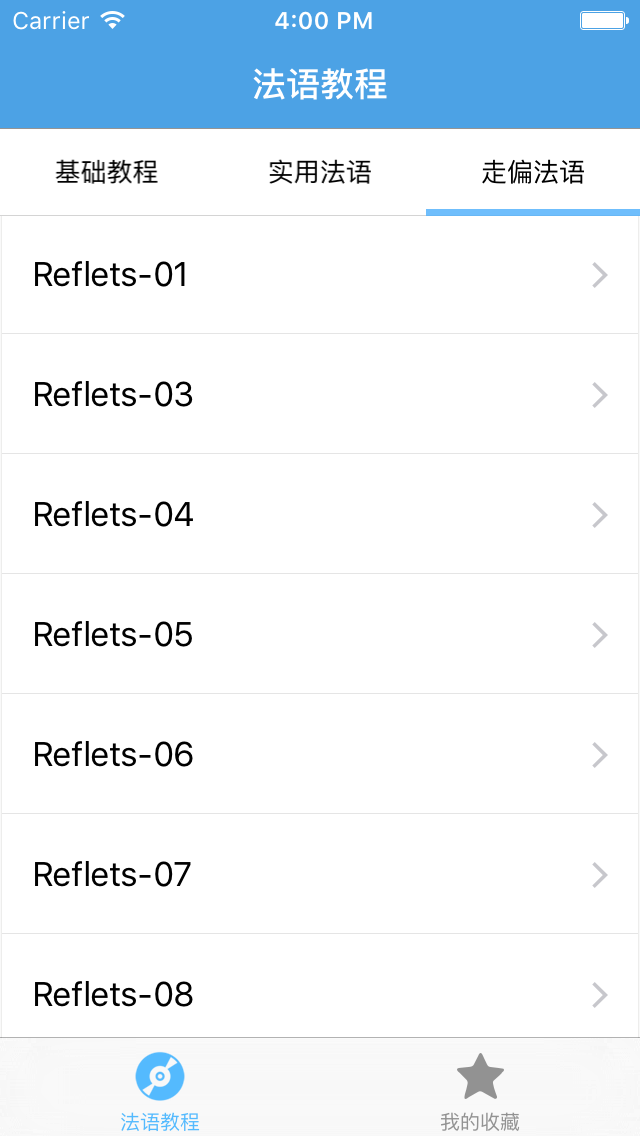Expand Reflets-03 using its chevron arrow
The height and width of the screenshot is (1136, 640).
pos(599,395)
